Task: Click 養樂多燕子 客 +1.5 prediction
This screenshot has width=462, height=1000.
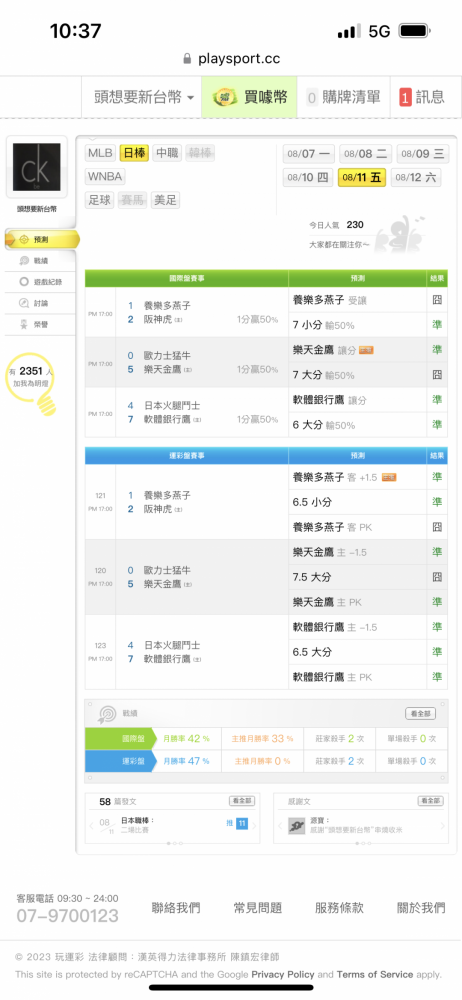Action: pyautogui.click(x=345, y=476)
